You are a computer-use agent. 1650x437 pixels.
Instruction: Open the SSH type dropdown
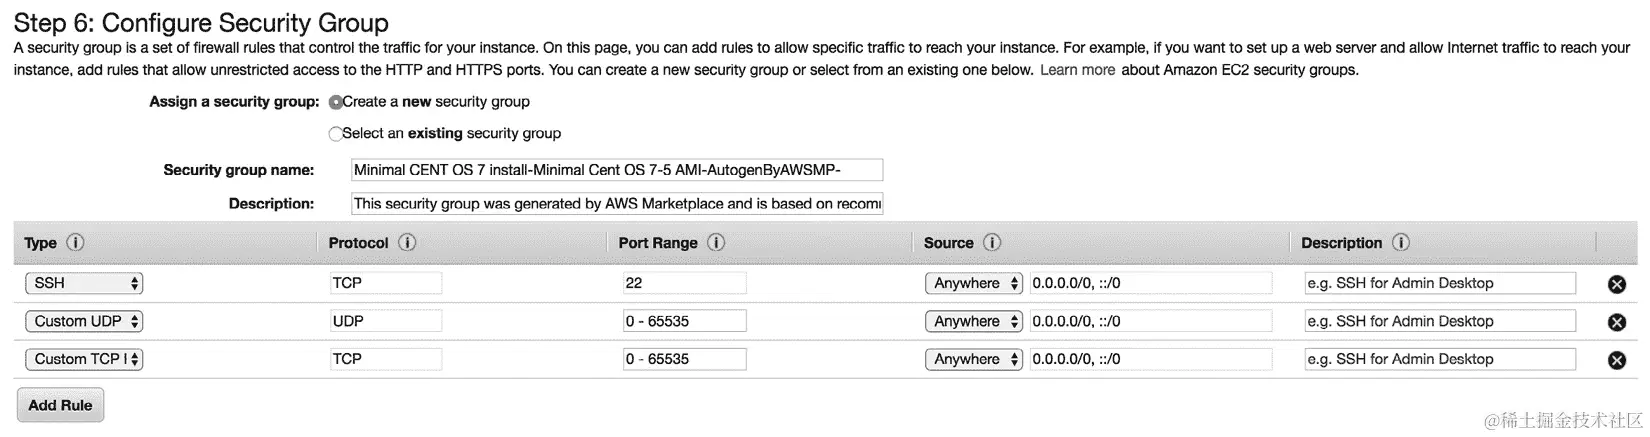coord(84,283)
